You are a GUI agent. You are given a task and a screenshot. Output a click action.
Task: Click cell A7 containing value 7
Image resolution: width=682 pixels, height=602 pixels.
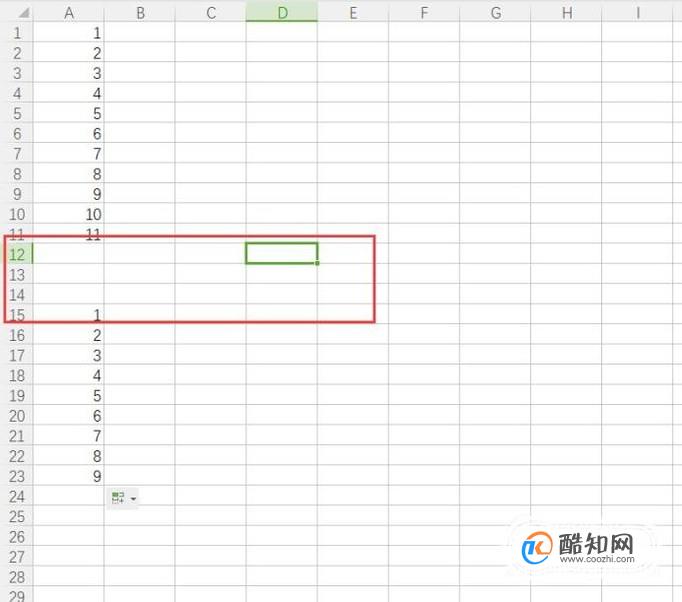(69, 154)
